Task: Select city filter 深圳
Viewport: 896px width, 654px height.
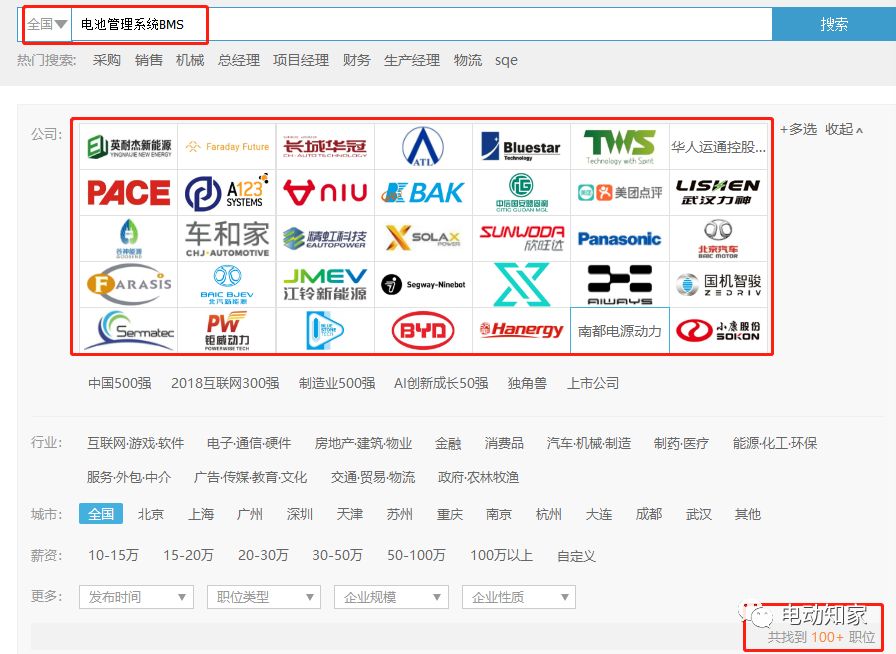Action: click(300, 515)
